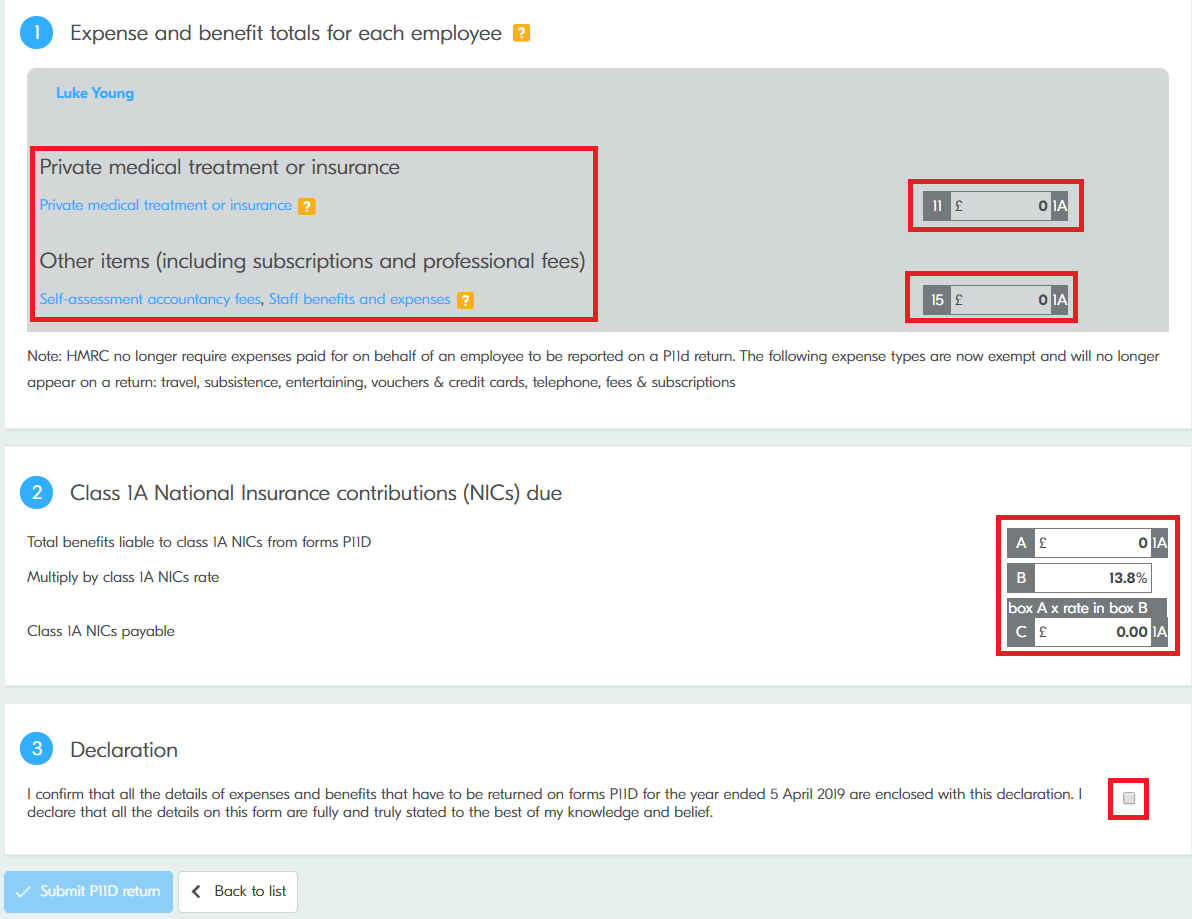
Task: Click the 'Declaration' heading
Action: [124, 749]
